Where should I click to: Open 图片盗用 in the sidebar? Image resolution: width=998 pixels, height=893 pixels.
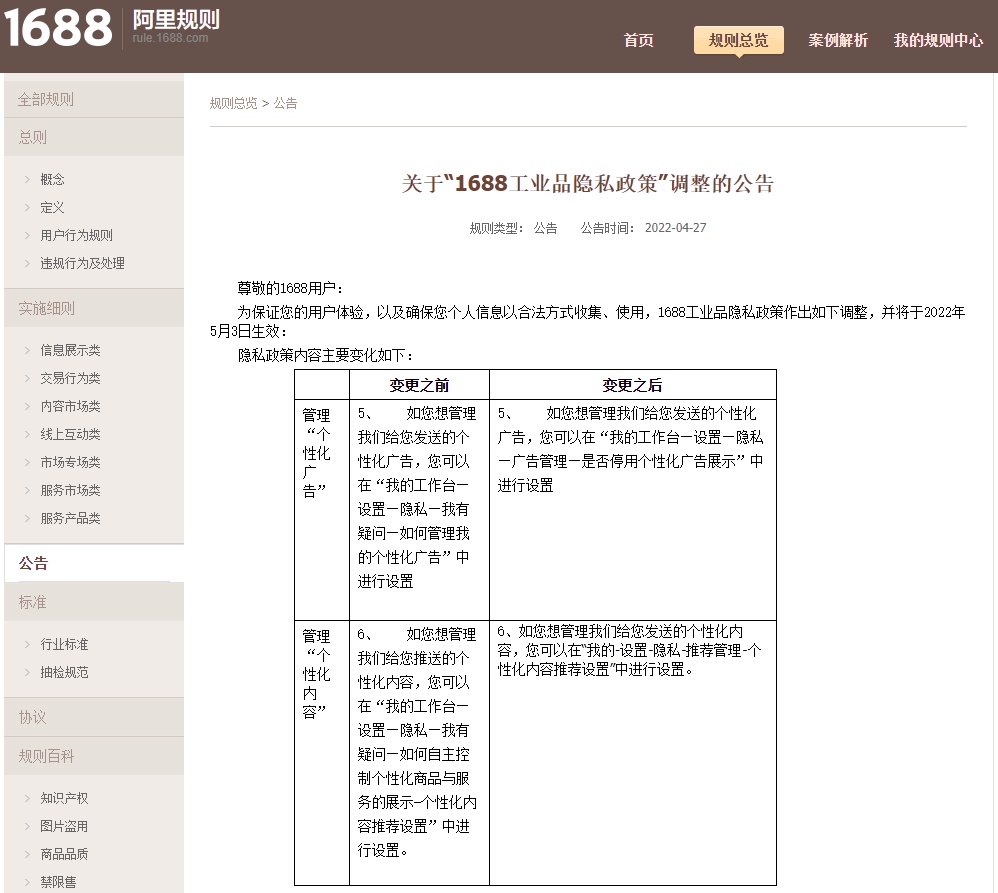(64, 826)
